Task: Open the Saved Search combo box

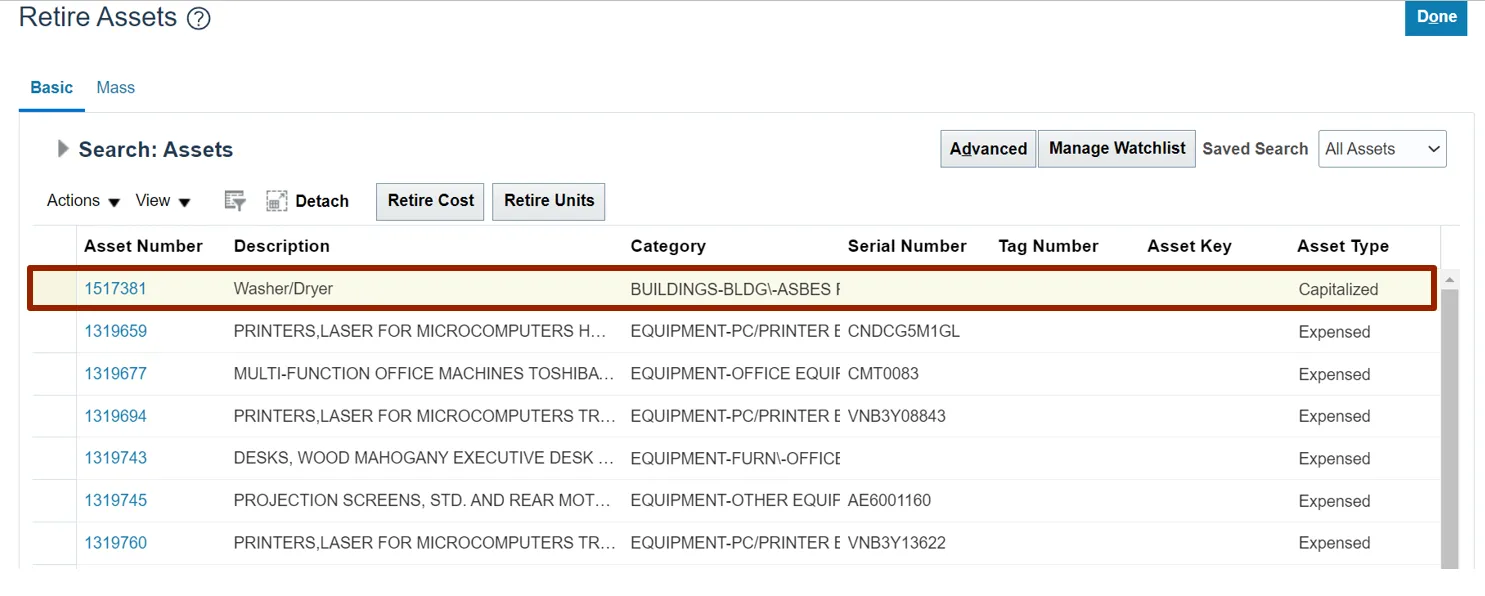Action: (1382, 149)
